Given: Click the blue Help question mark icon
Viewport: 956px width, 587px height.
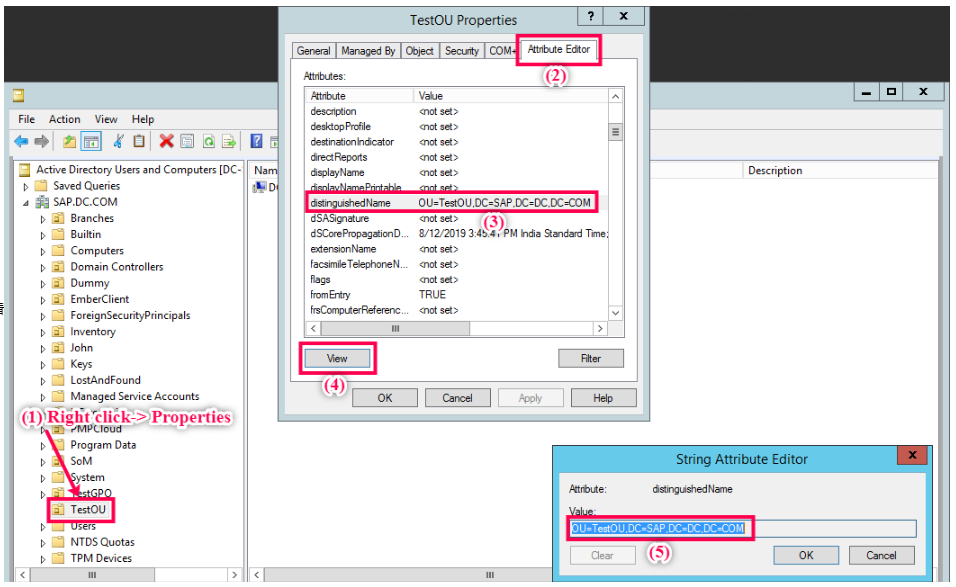Looking at the screenshot, I should coord(257,142).
